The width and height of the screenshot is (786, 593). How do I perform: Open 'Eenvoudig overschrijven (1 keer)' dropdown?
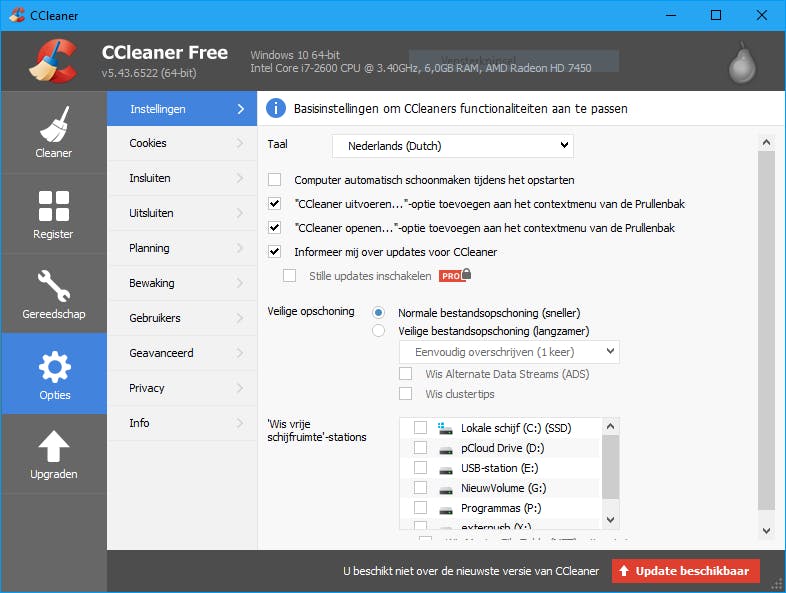(509, 352)
